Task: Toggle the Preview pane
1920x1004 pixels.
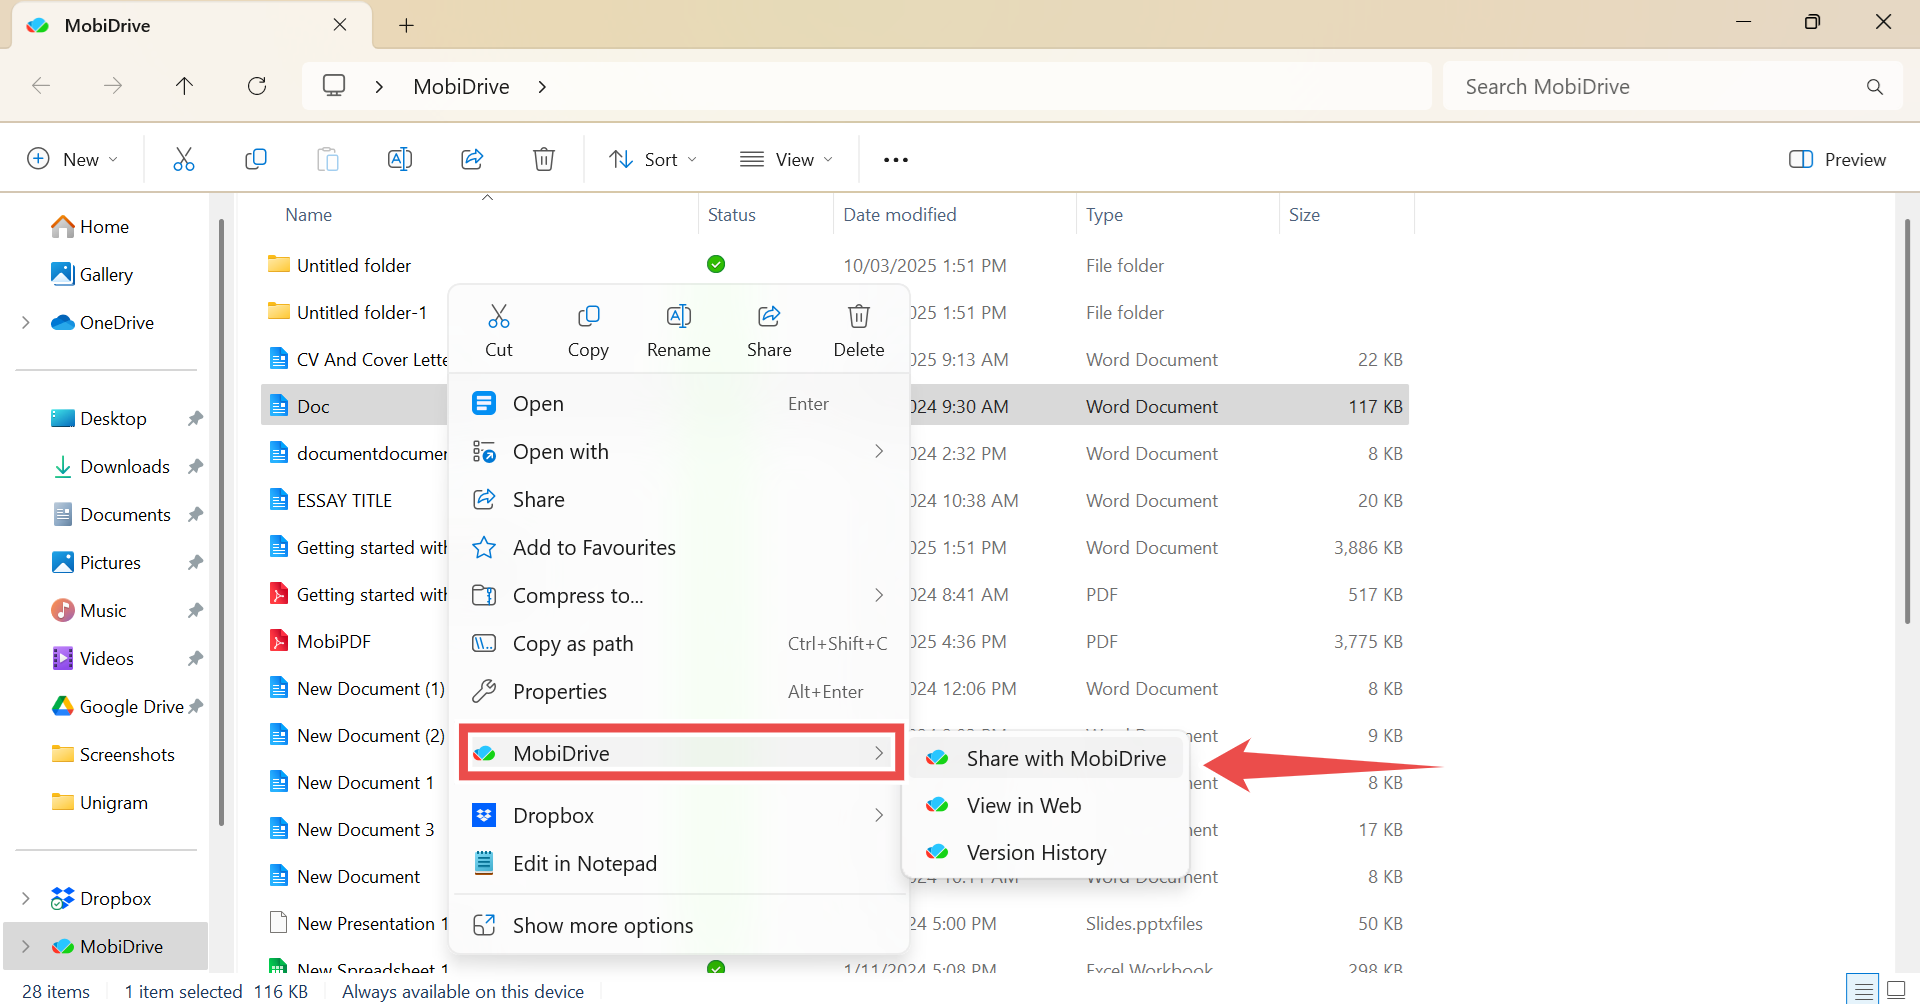Action: pos(1837,159)
